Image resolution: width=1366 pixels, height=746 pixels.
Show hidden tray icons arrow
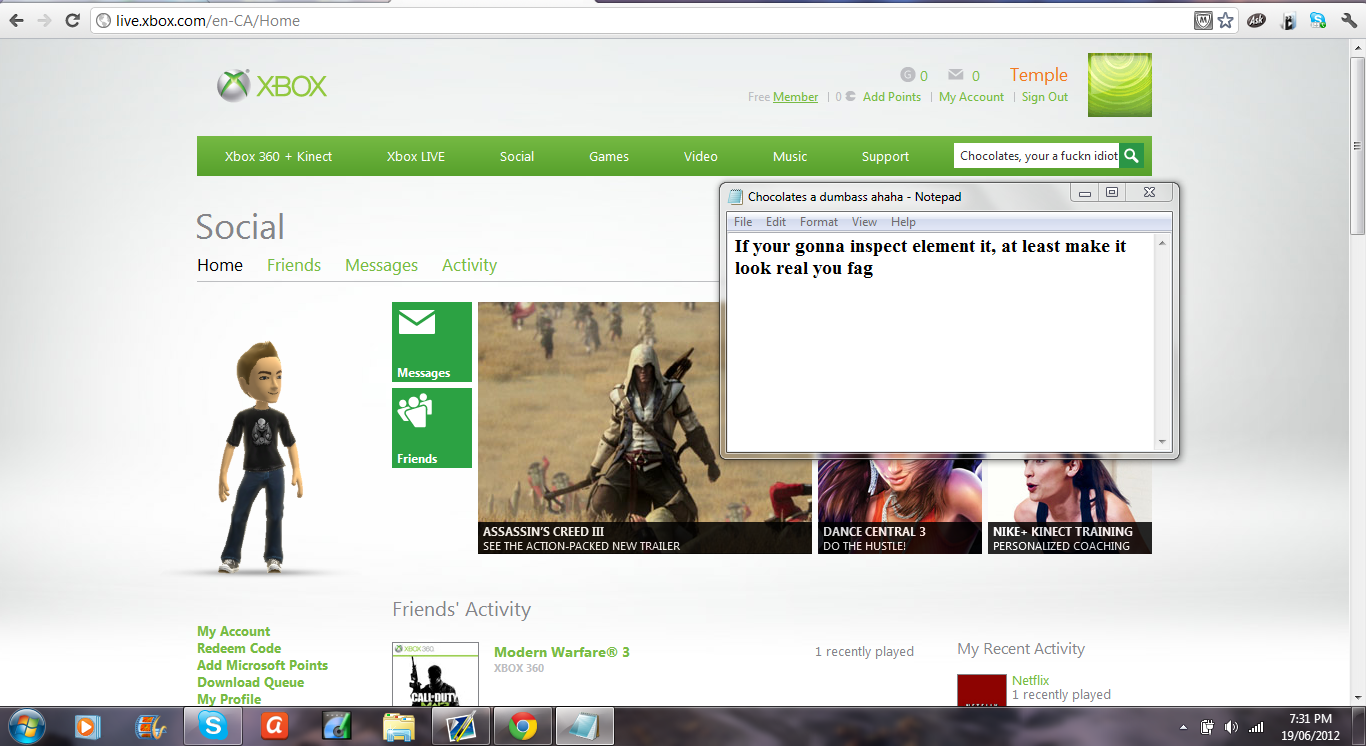click(1183, 727)
